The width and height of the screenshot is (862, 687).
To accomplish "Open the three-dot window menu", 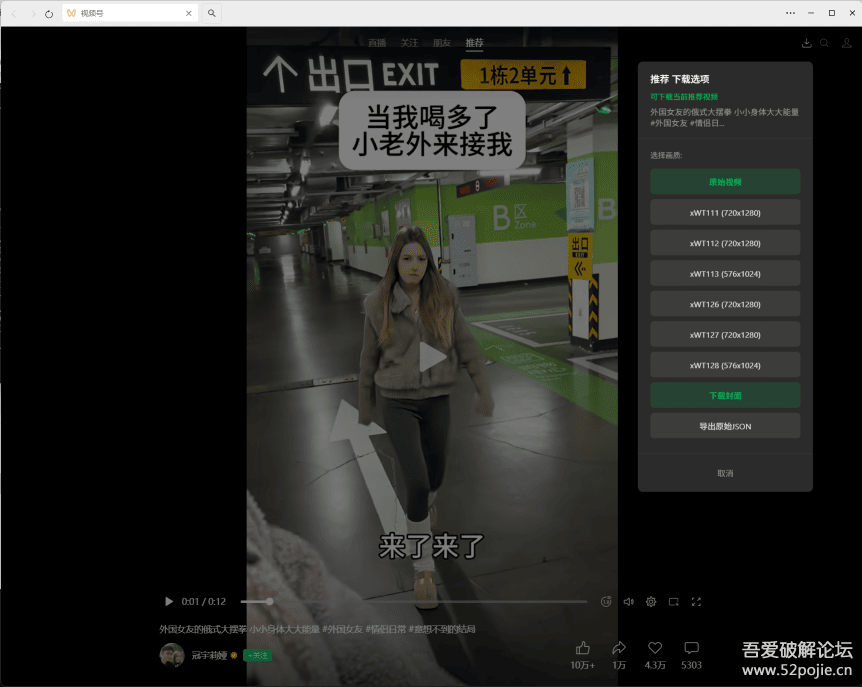I will pos(790,13).
